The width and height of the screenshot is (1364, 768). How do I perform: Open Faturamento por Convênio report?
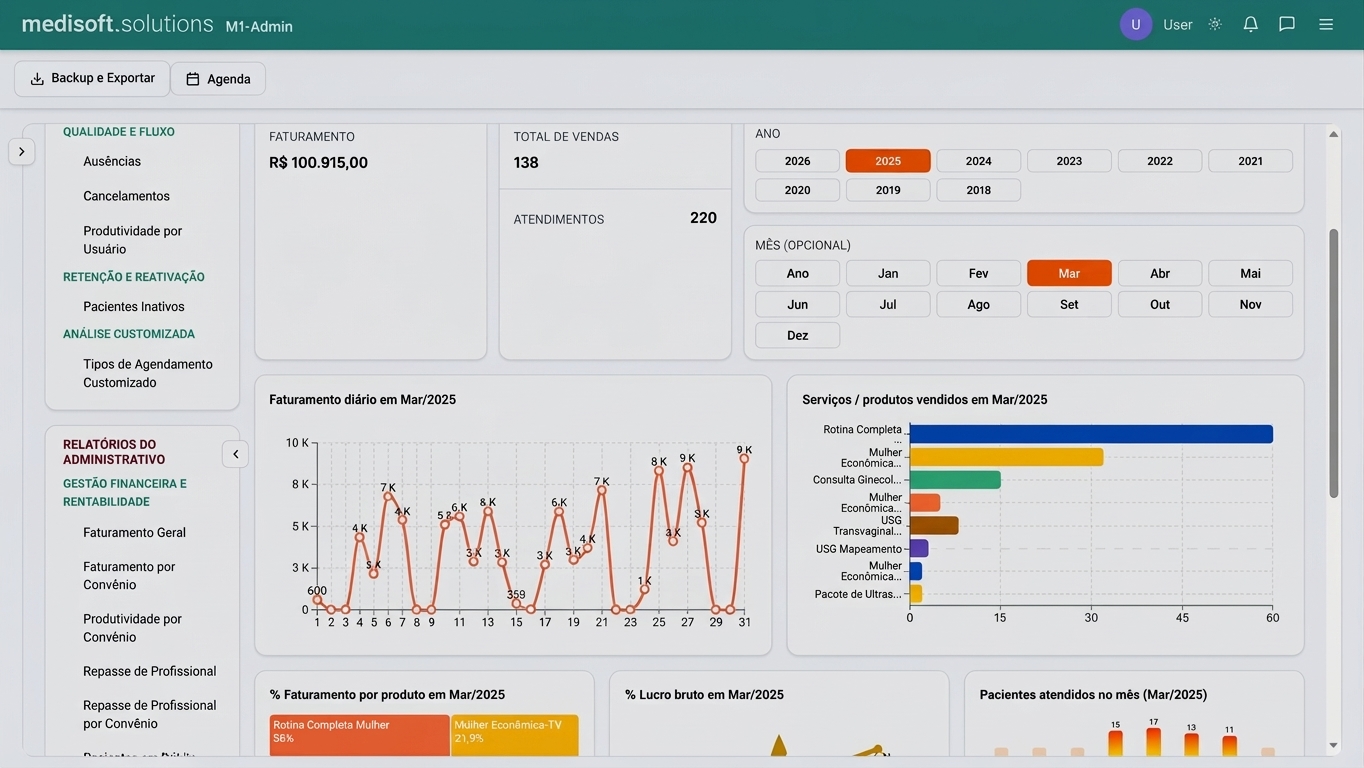pyautogui.click(x=129, y=575)
